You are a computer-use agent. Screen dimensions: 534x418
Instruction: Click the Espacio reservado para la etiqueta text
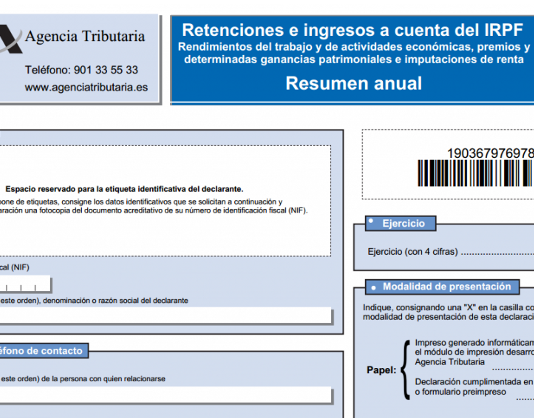tap(124, 189)
